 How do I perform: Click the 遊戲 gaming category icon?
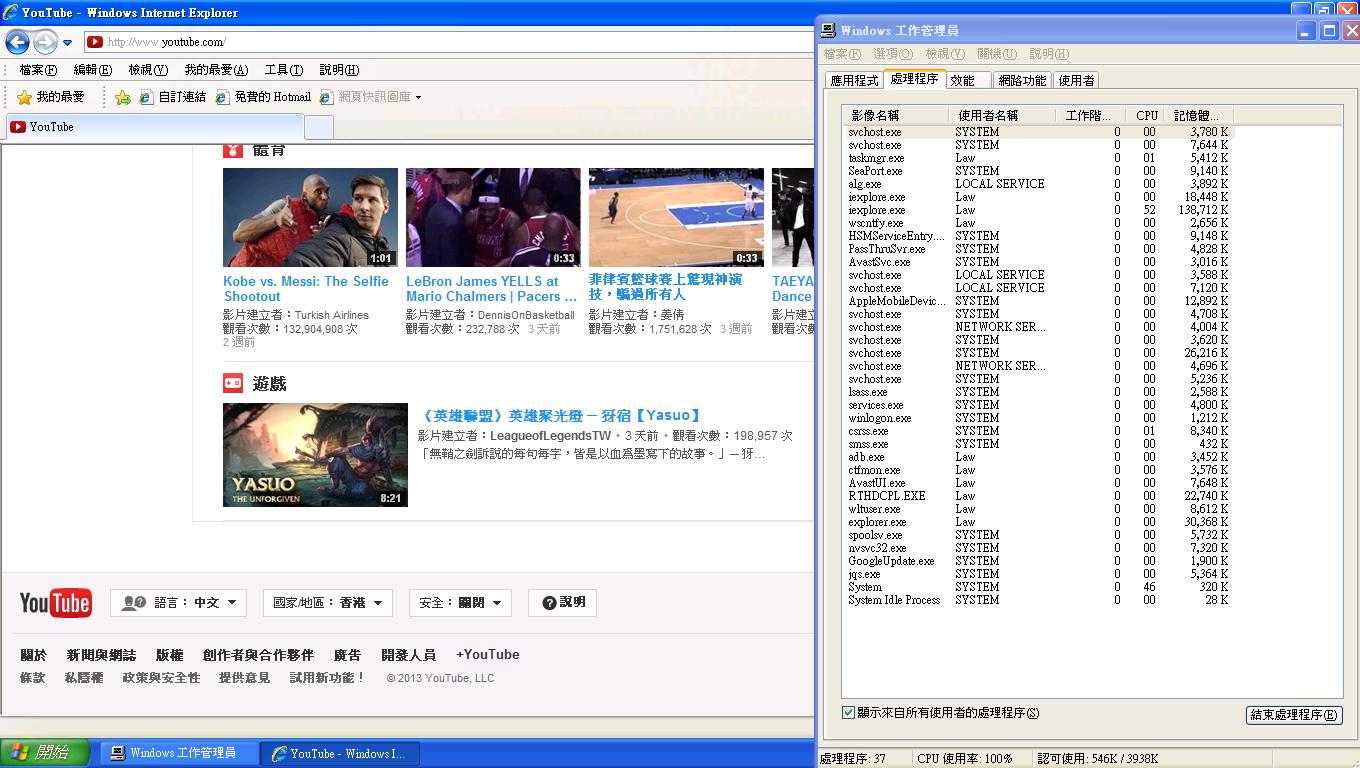[232, 383]
